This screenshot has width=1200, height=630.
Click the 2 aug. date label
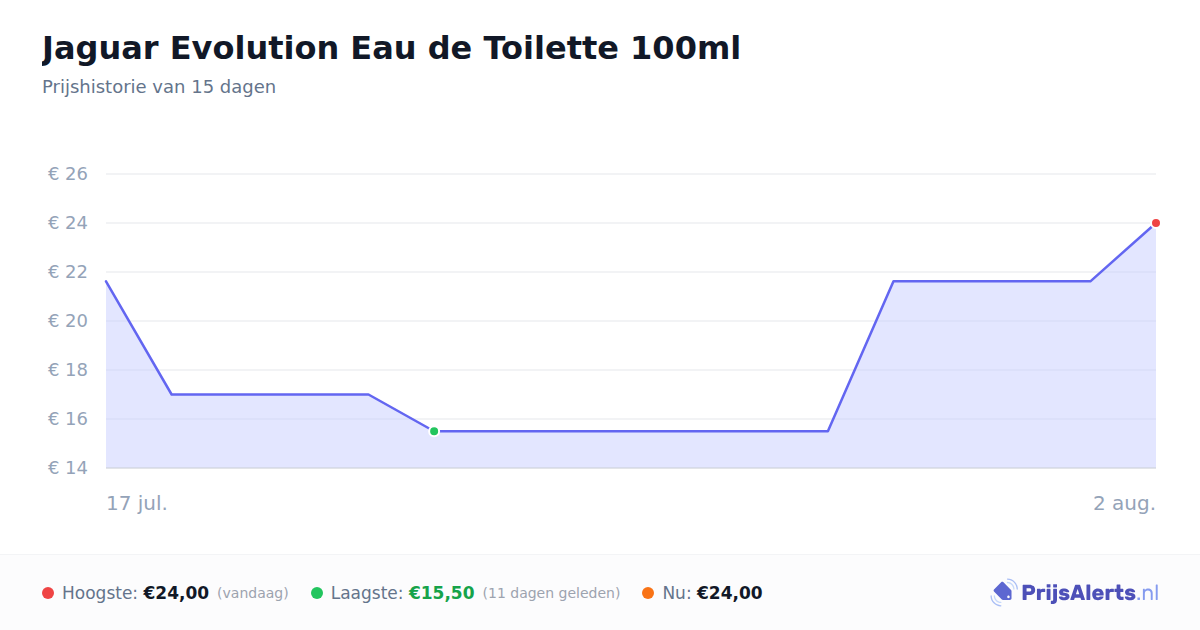coord(1124,503)
